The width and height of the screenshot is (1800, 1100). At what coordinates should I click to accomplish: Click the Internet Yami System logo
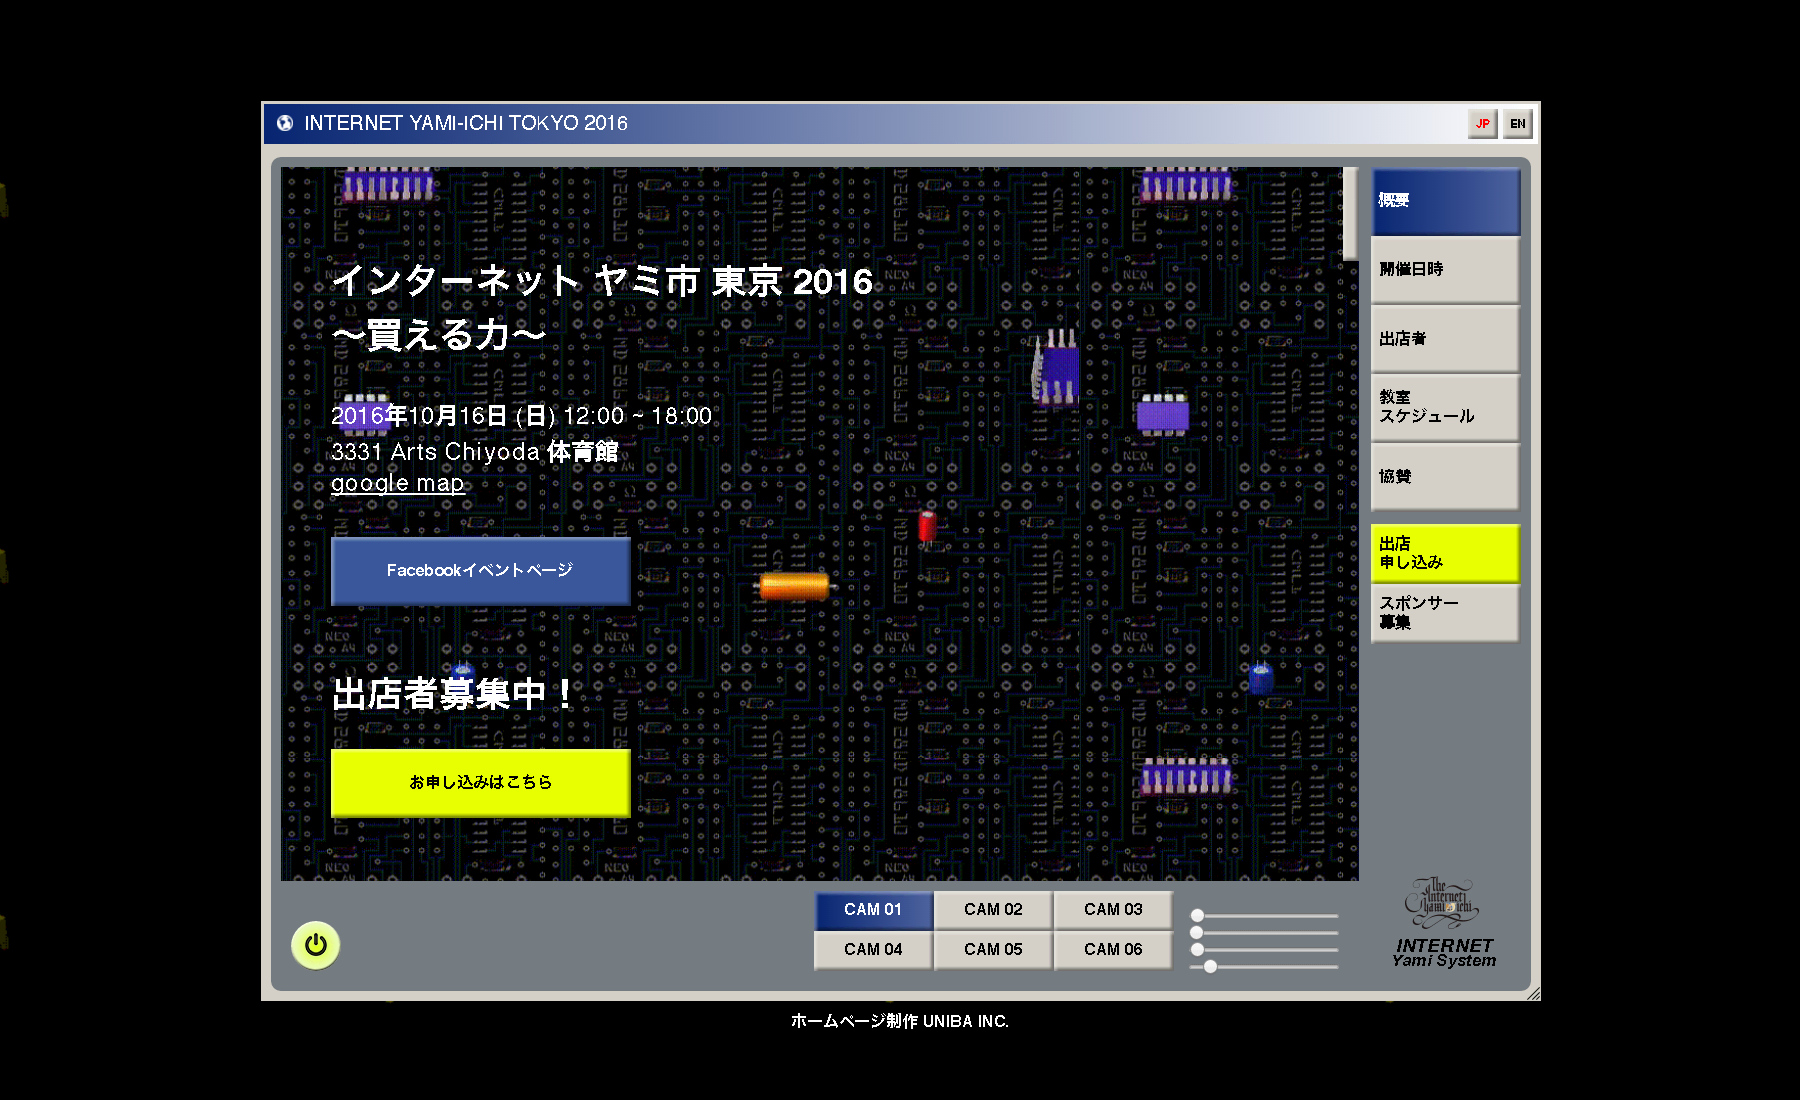tap(1443, 923)
